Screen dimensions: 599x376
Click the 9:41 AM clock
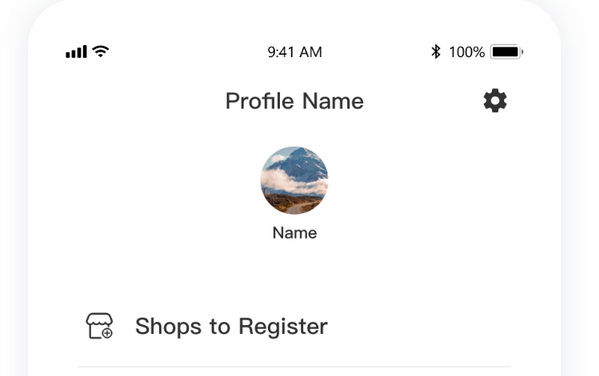[295, 52]
